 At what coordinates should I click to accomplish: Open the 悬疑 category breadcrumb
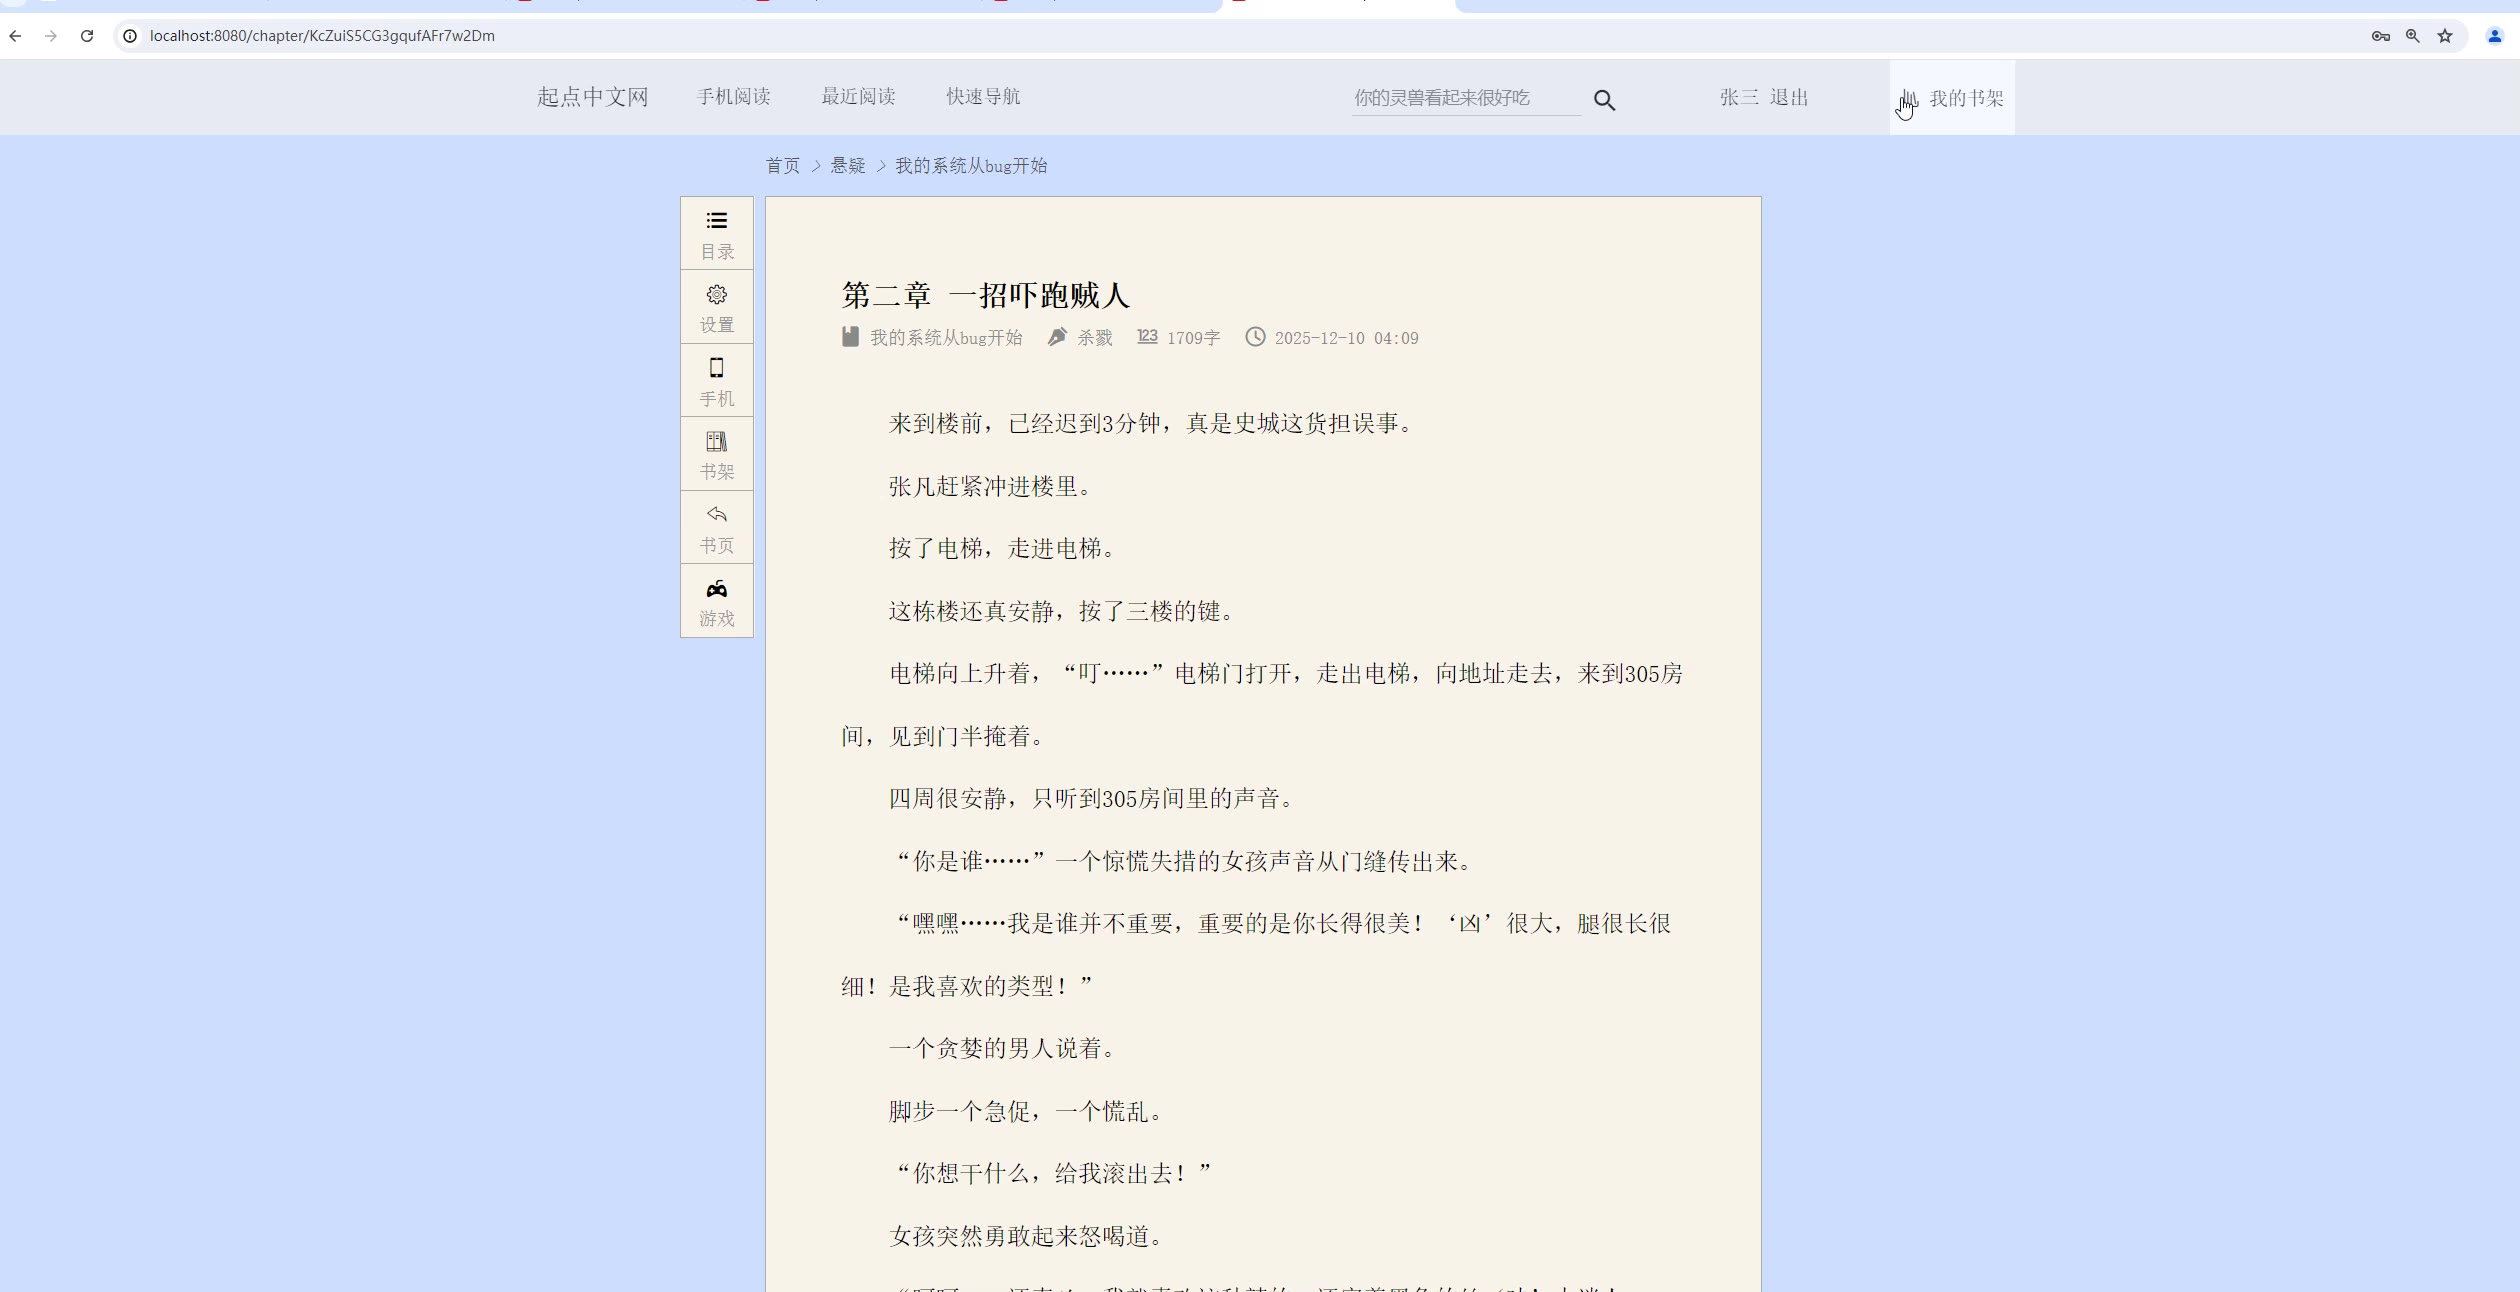coord(848,166)
